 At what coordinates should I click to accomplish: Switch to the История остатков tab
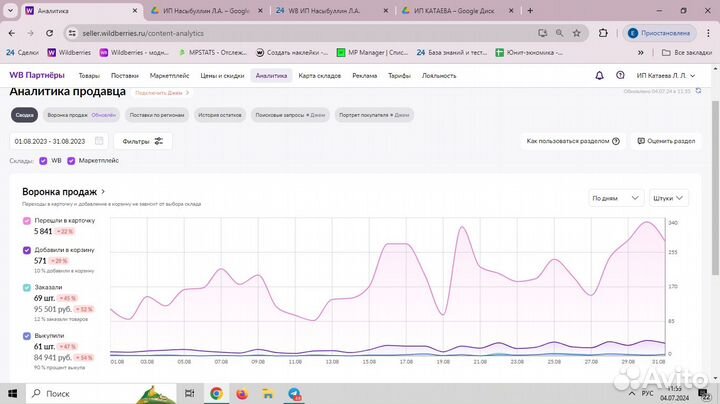pos(221,115)
